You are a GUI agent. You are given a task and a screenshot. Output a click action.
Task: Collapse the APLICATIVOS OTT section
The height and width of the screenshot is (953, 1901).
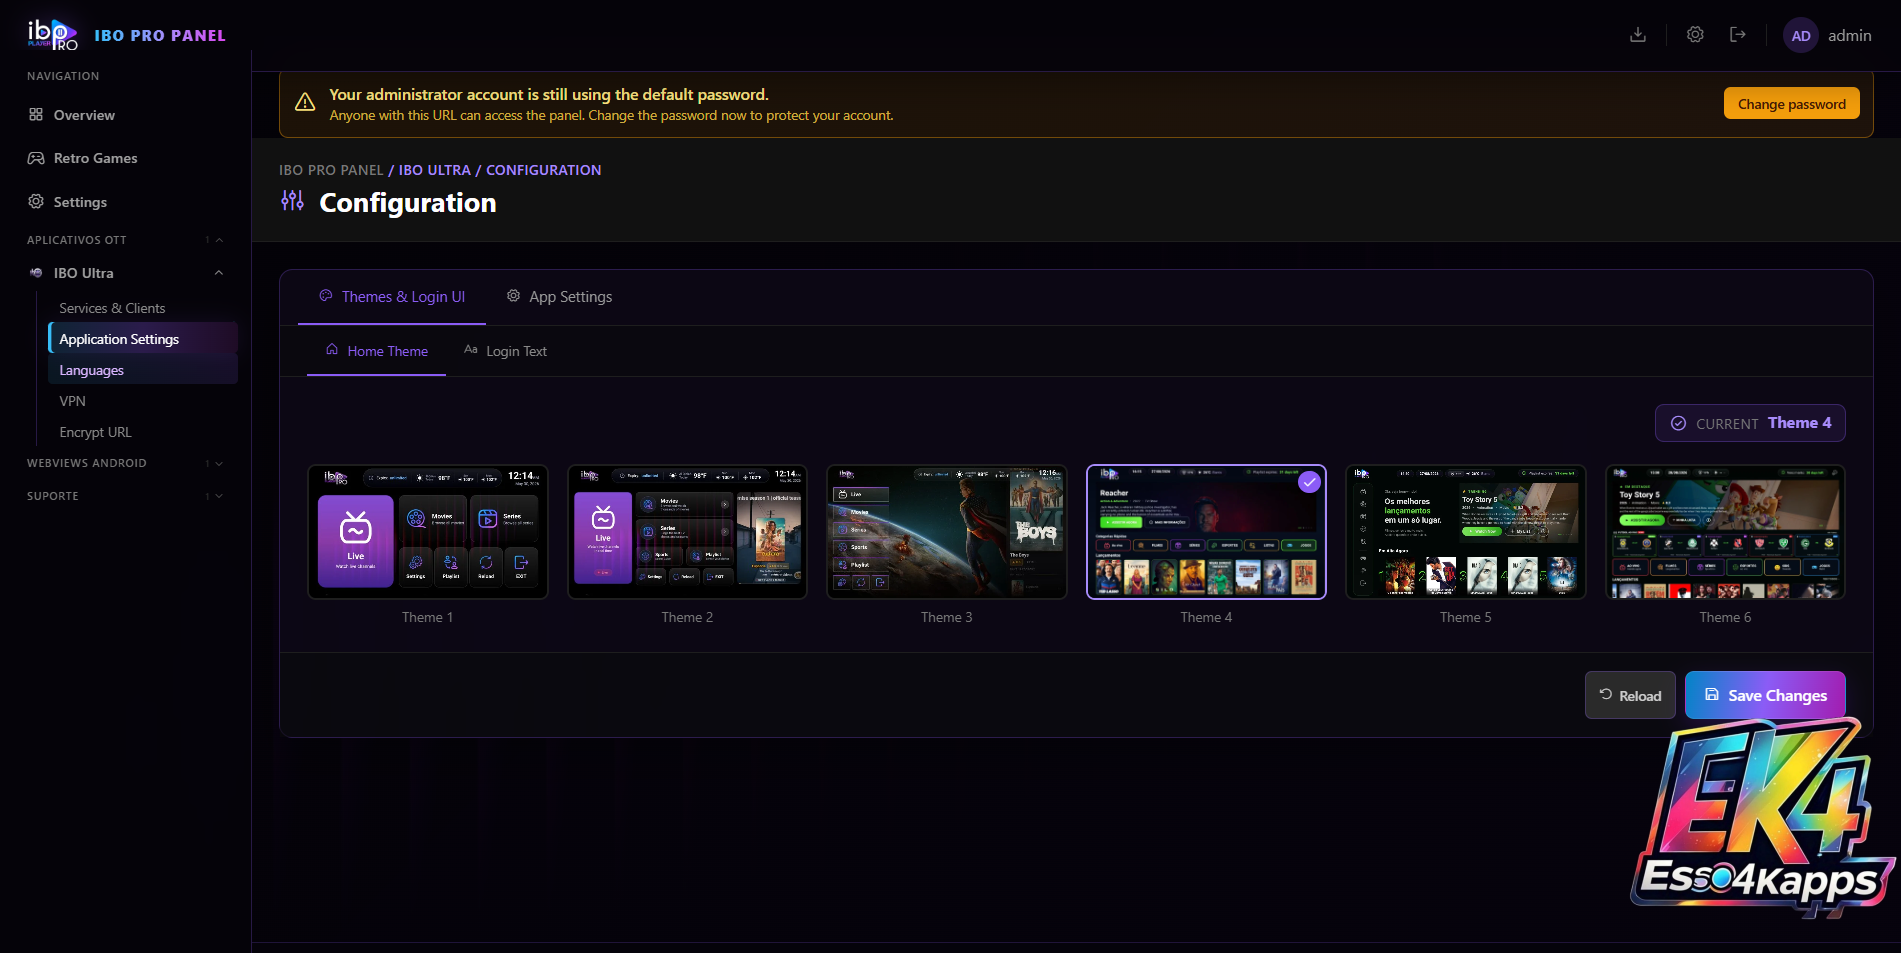(x=219, y=240)
